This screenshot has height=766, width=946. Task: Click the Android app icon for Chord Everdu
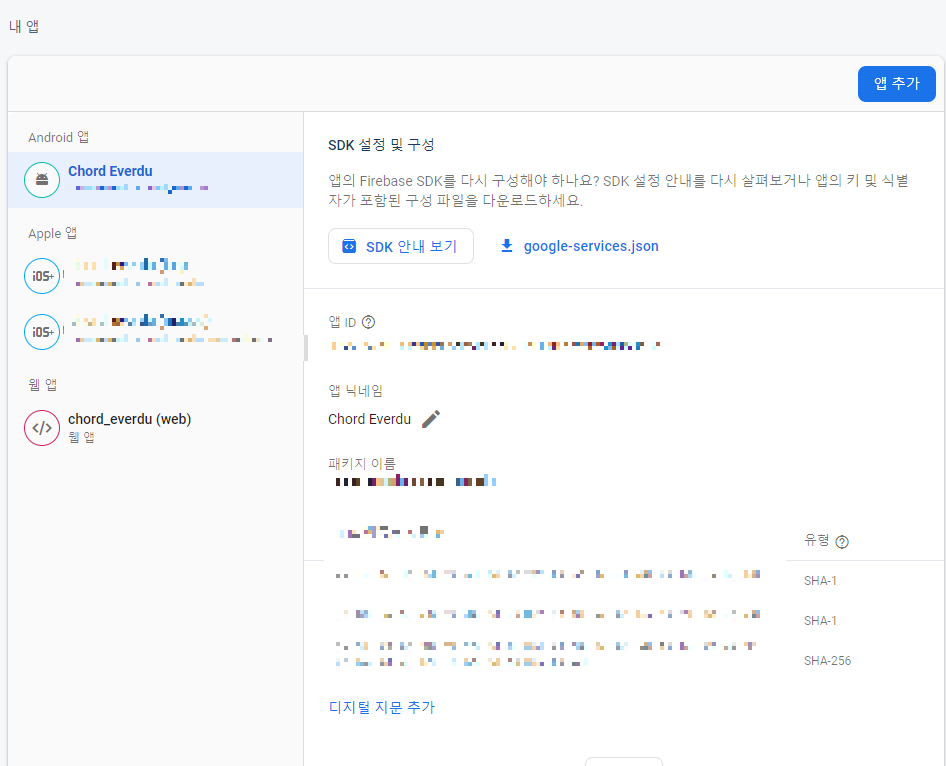(x=42, y=180)
